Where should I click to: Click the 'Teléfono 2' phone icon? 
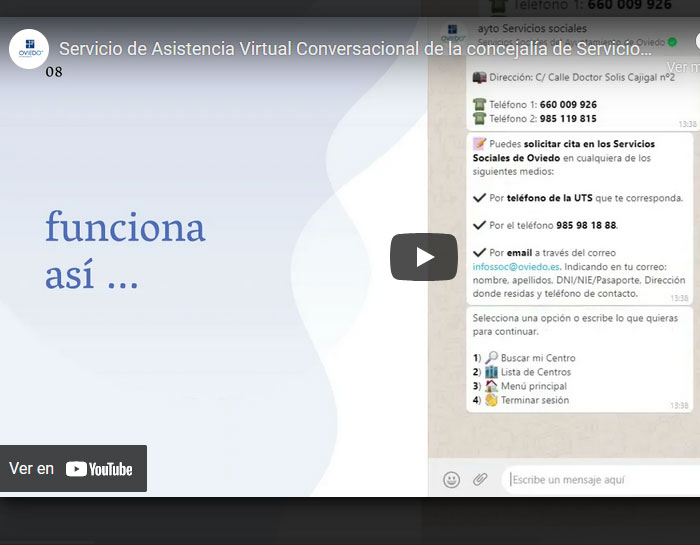(479, 118)
